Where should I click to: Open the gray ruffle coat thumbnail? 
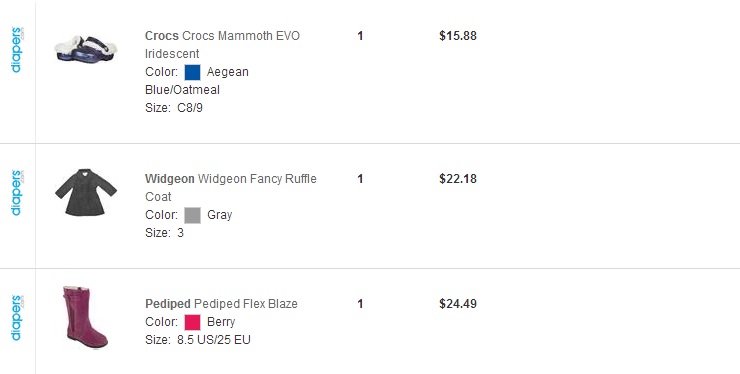[86, 192]
